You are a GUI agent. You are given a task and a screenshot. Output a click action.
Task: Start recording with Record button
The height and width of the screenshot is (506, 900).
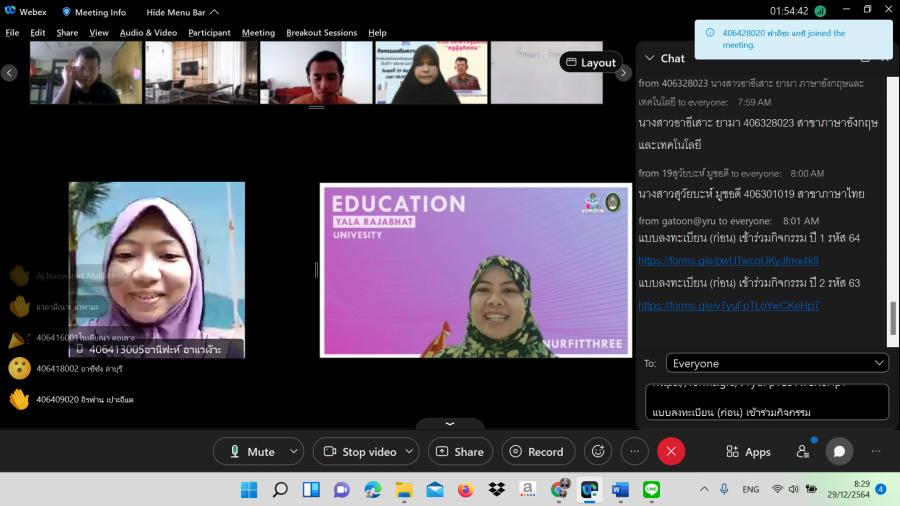coord(537,451)
